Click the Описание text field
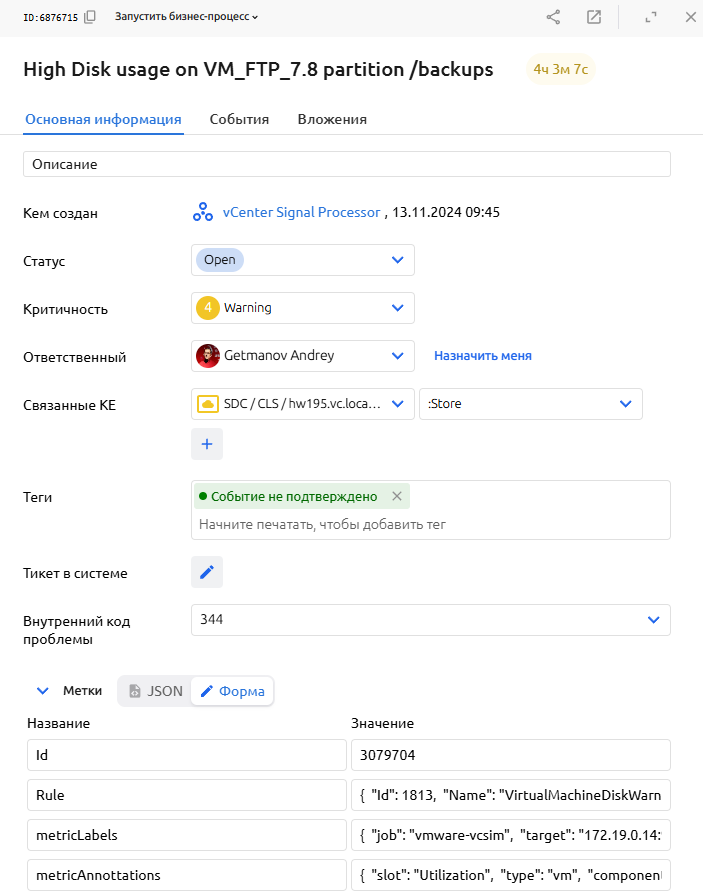The height and width of the screenshot is (895, 703). tap(346, 164)
